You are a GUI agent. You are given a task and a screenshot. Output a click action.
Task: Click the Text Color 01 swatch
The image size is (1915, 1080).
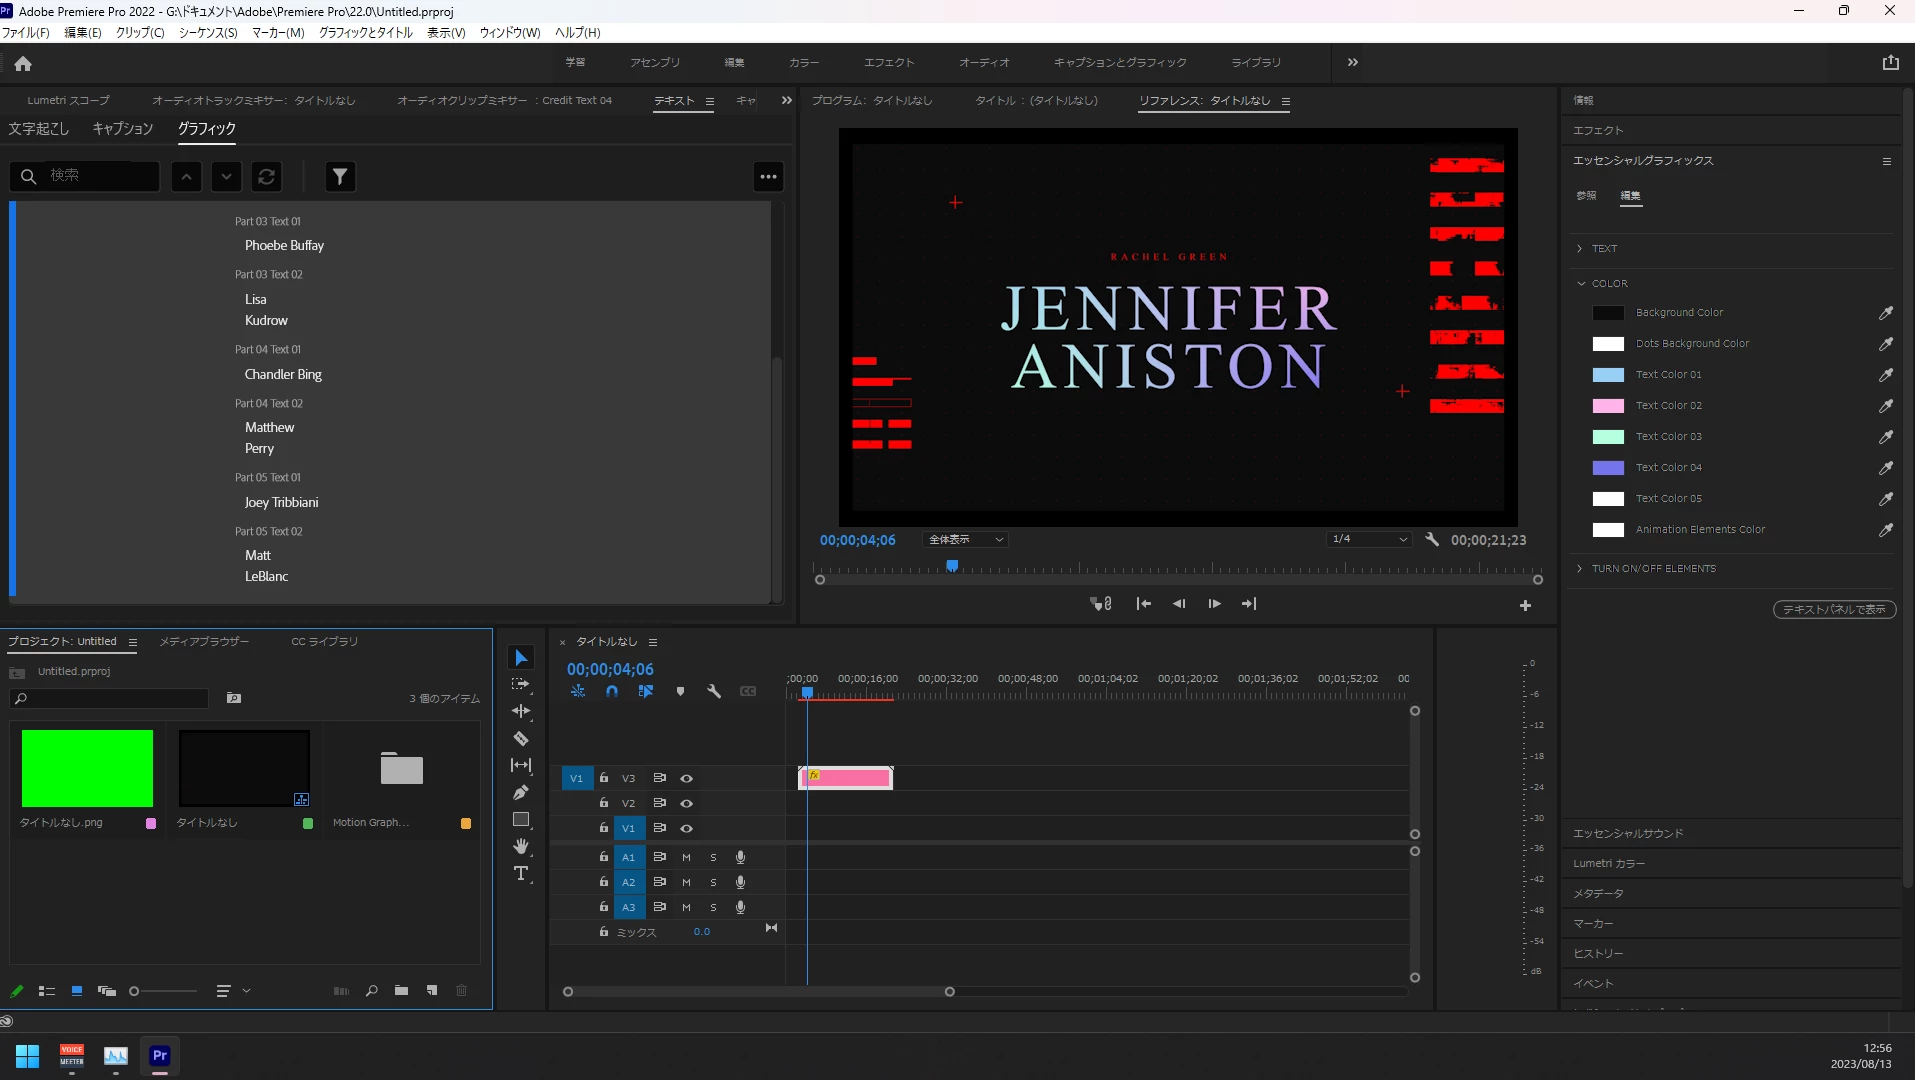[1608, 375]
